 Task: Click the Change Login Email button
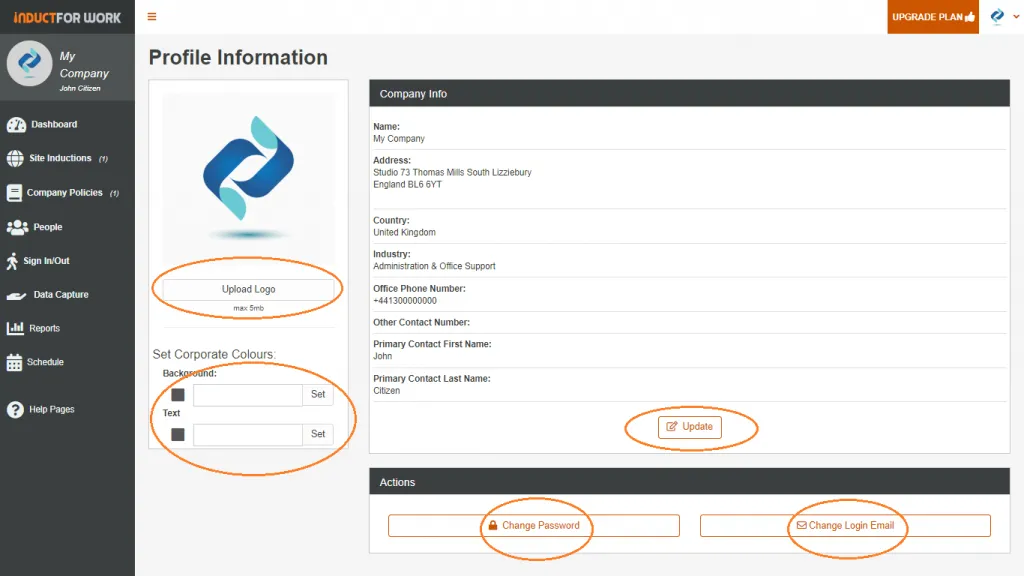point(845,525)
